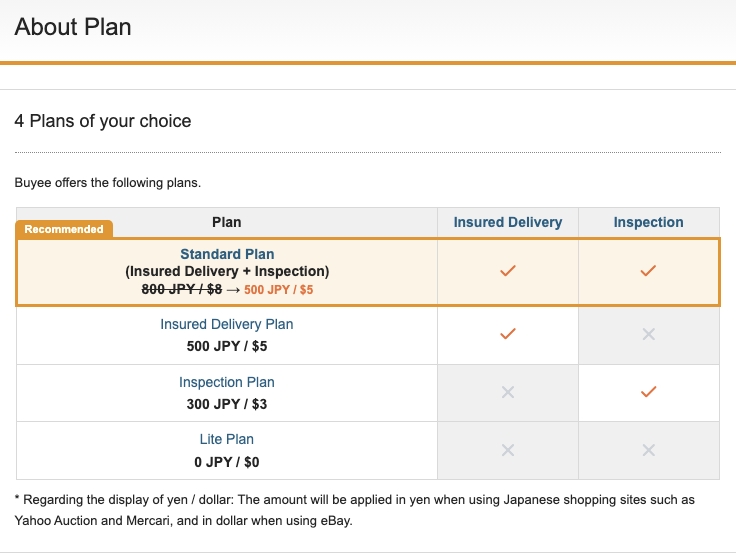
Task: Click Standard Plan's Inspection checkmark
Action: 649,270
